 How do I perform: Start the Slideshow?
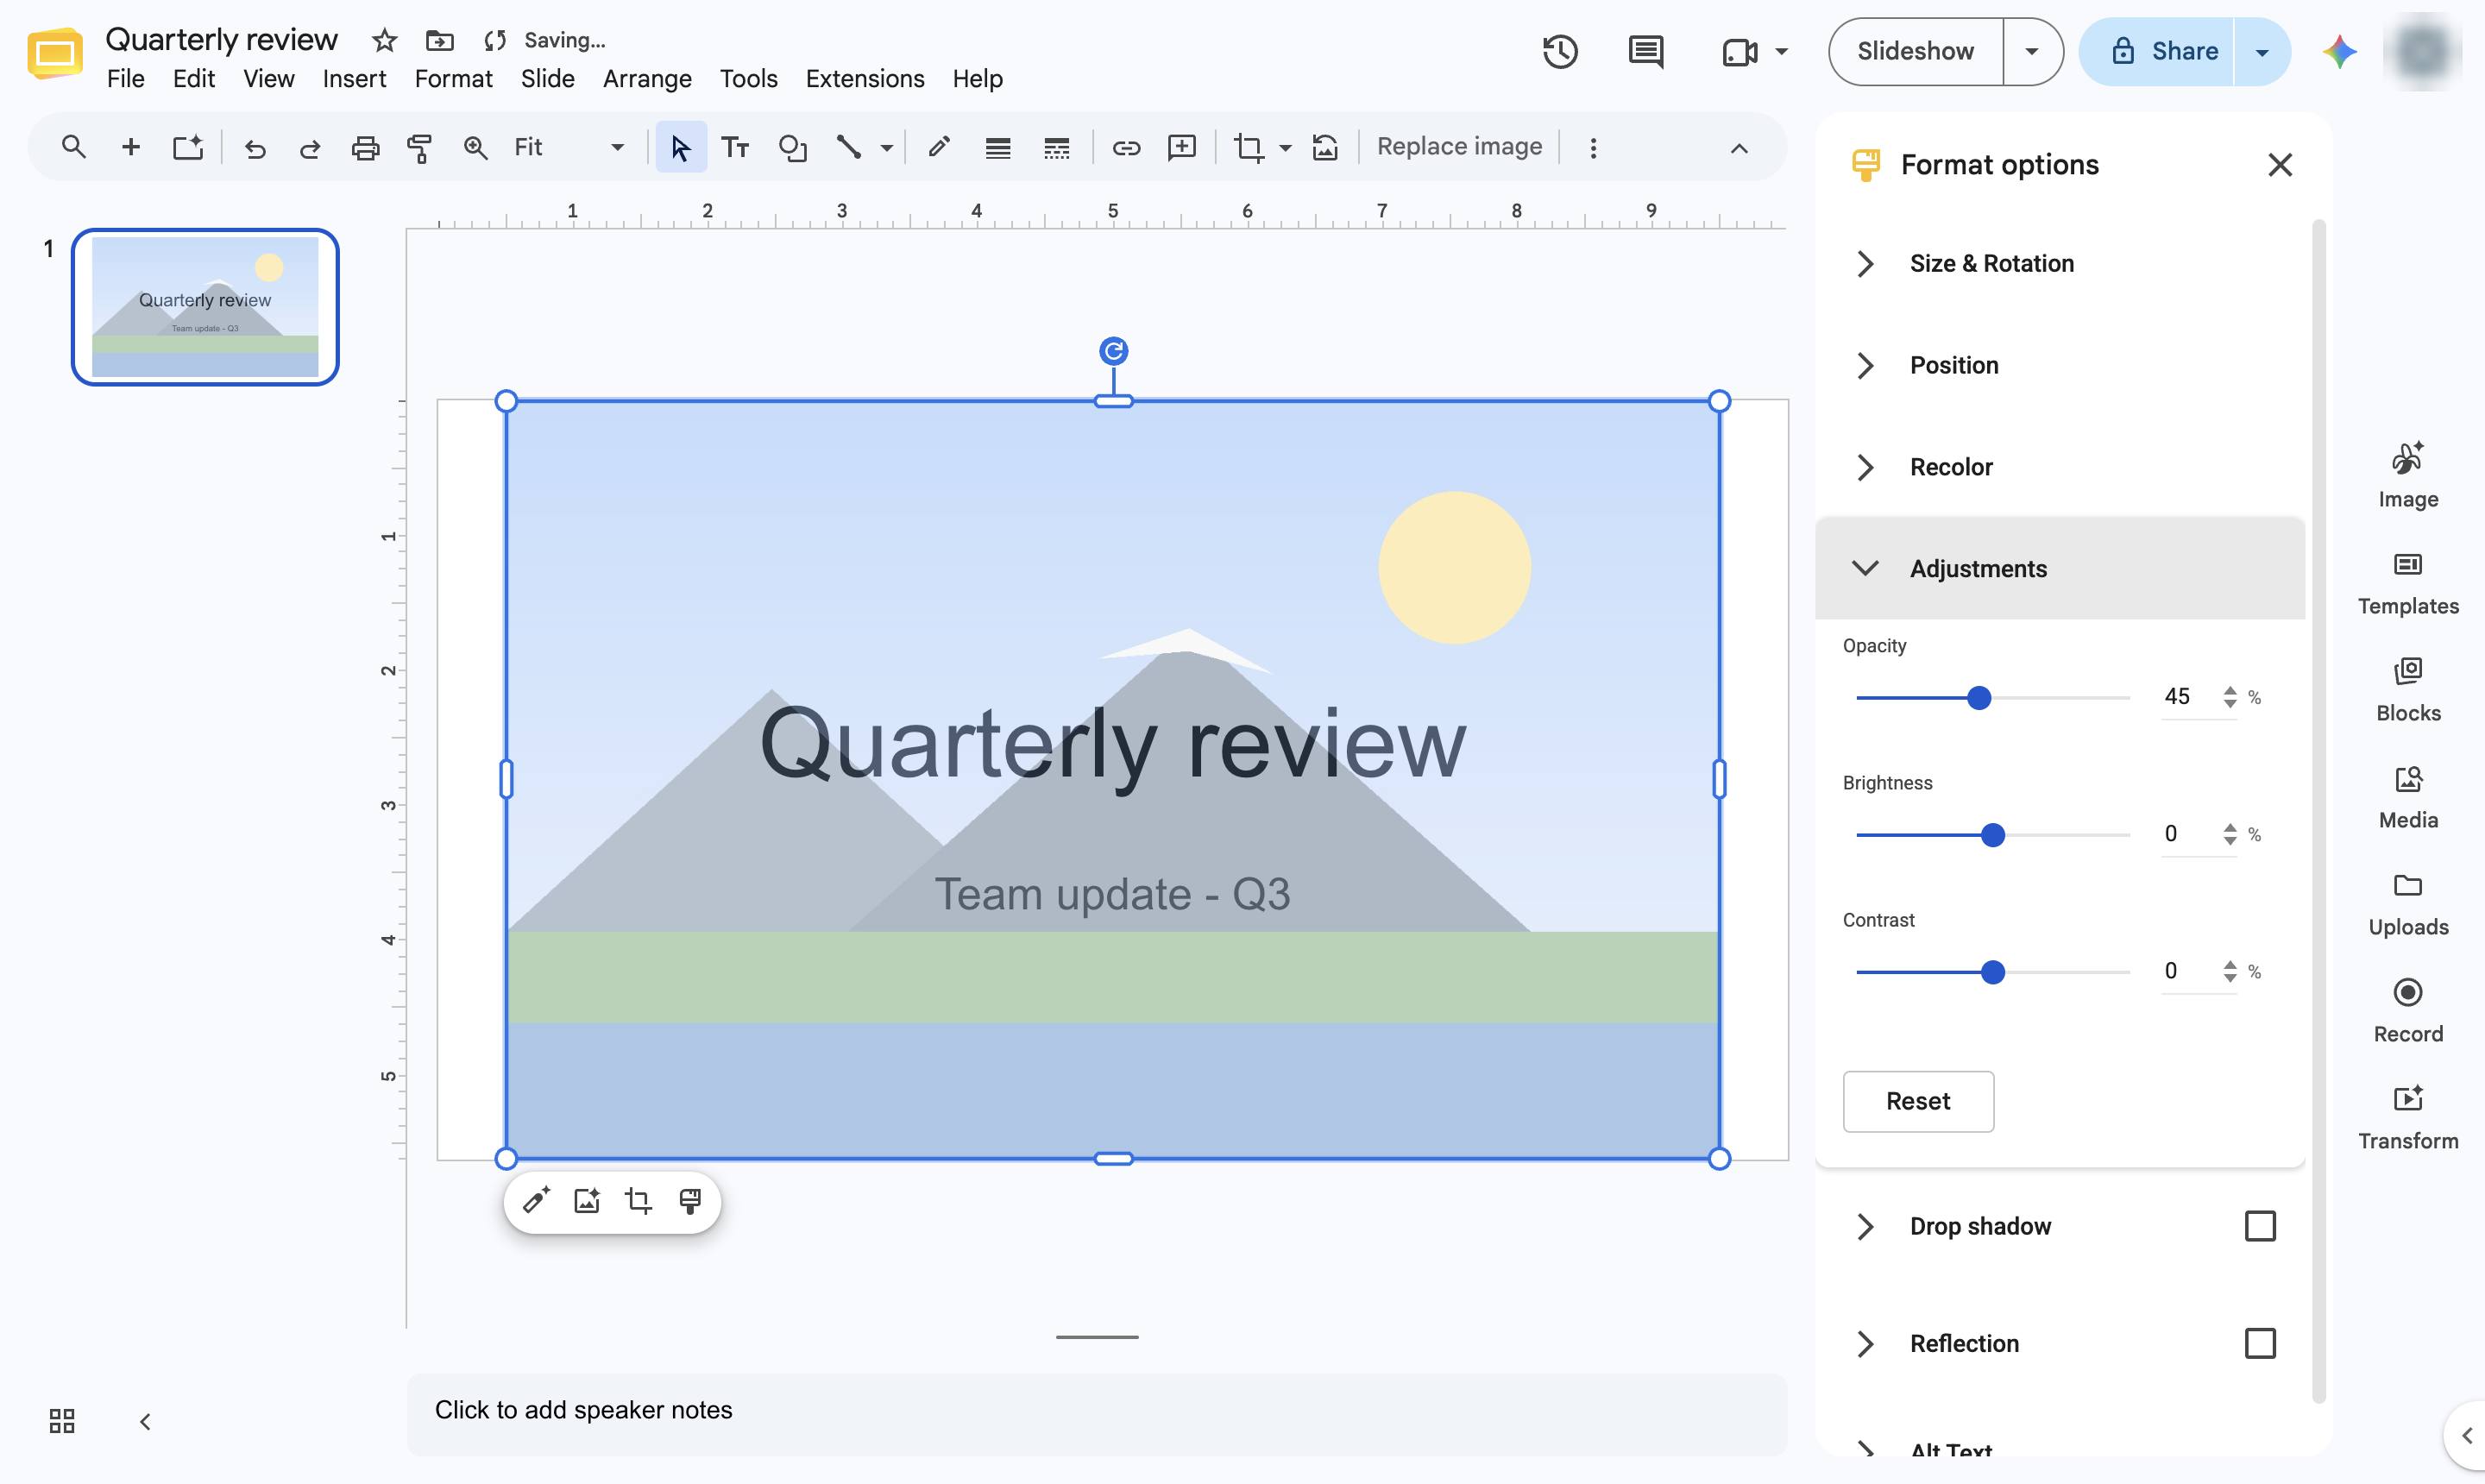pos(1915,51)
